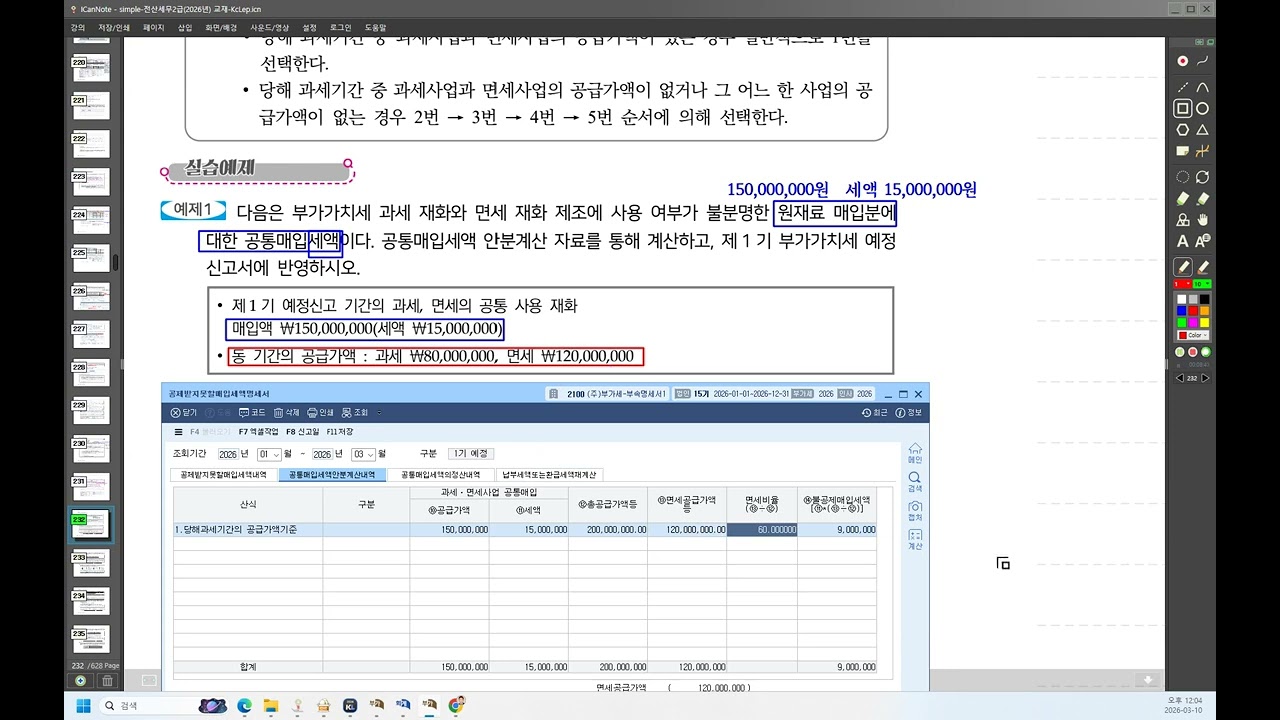The width and height of the screenshot is (1280, 720).
Task: Switch to 공통매입세액안분계산내역 tab
Action: click(x=332, y=475)
